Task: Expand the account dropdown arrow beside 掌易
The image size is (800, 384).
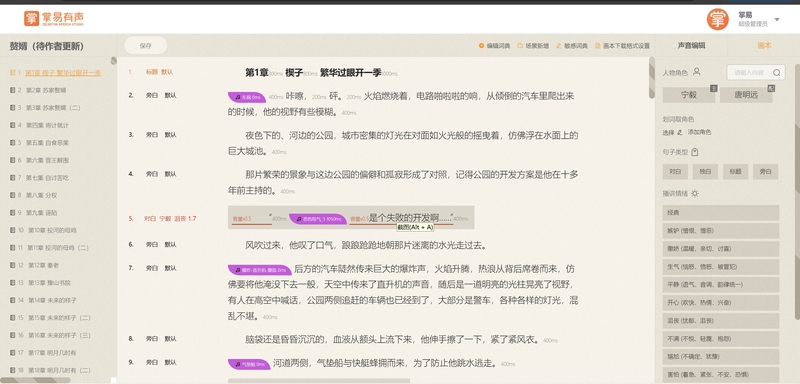Action: (777, 19)
